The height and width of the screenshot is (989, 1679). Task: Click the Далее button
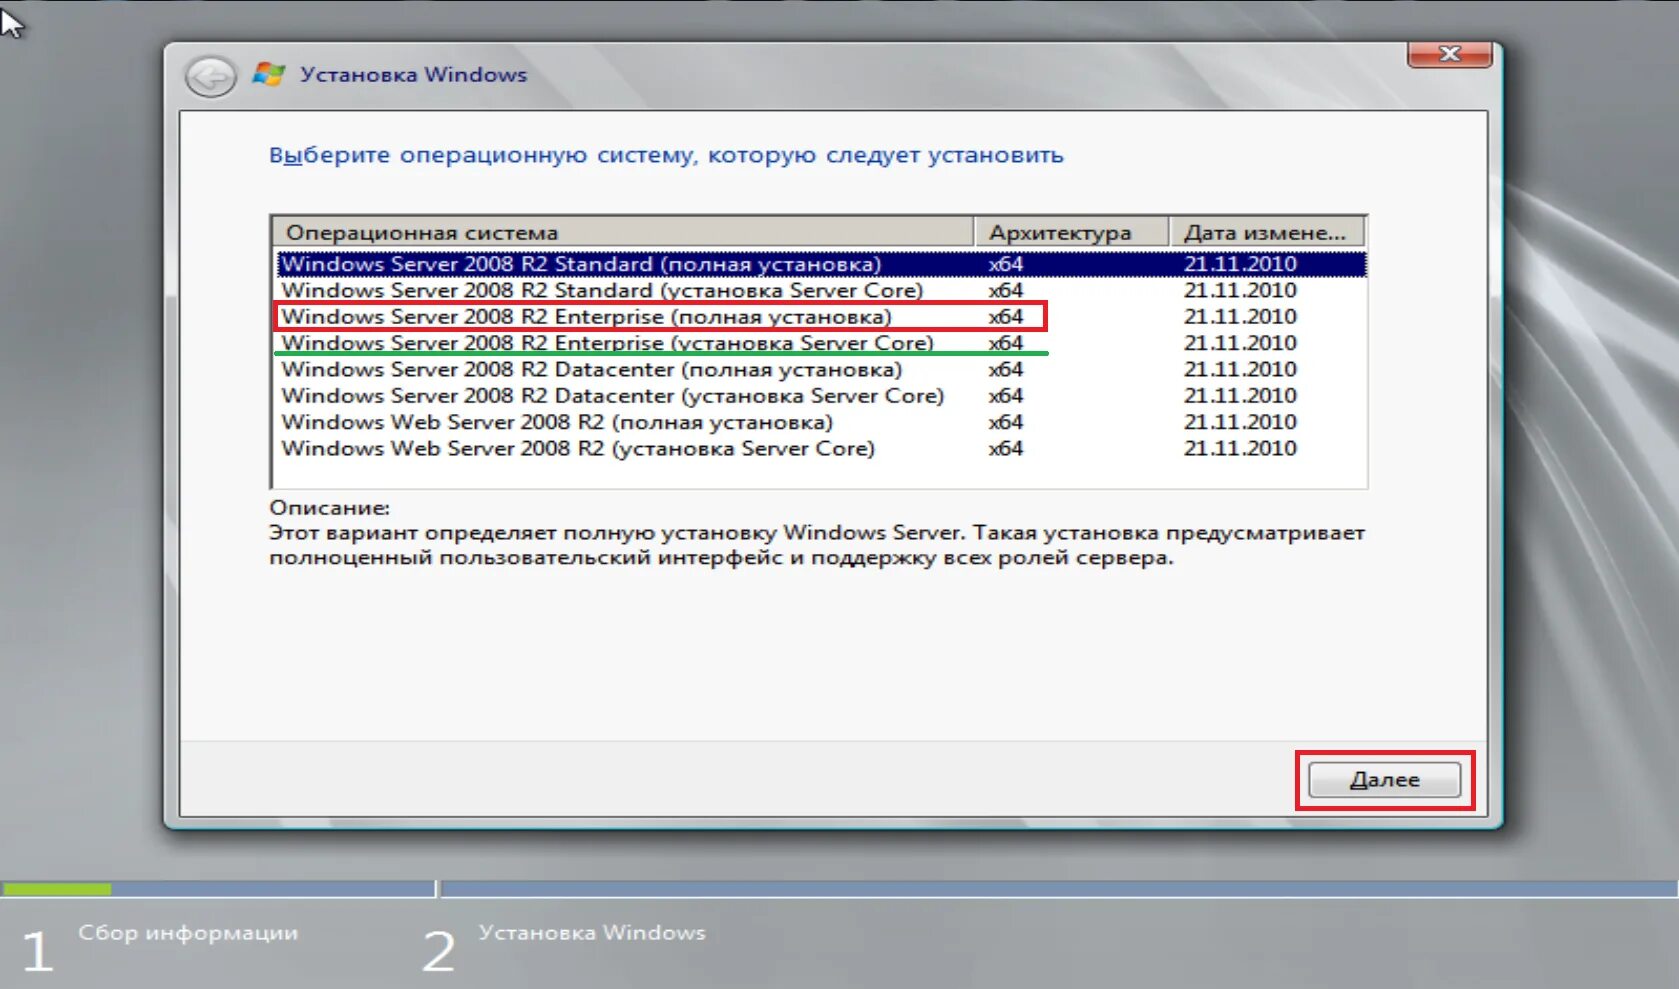pyautogui.click(x=1385, y=780)
